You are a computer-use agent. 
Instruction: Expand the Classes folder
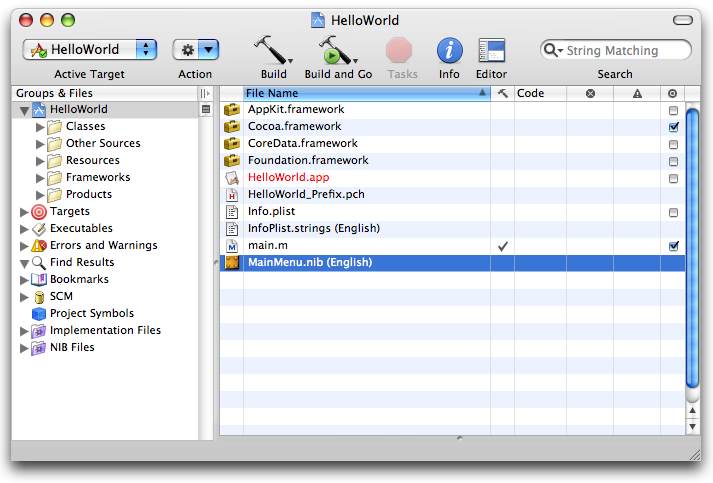(x=40, y=127)
